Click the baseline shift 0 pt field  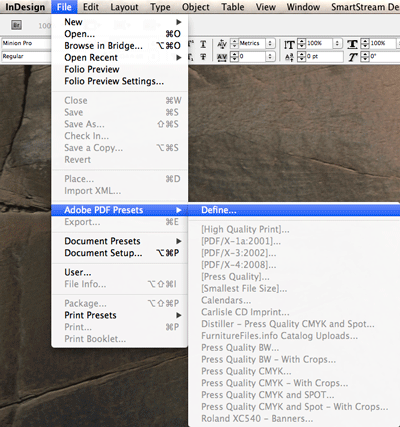(324, 57)
